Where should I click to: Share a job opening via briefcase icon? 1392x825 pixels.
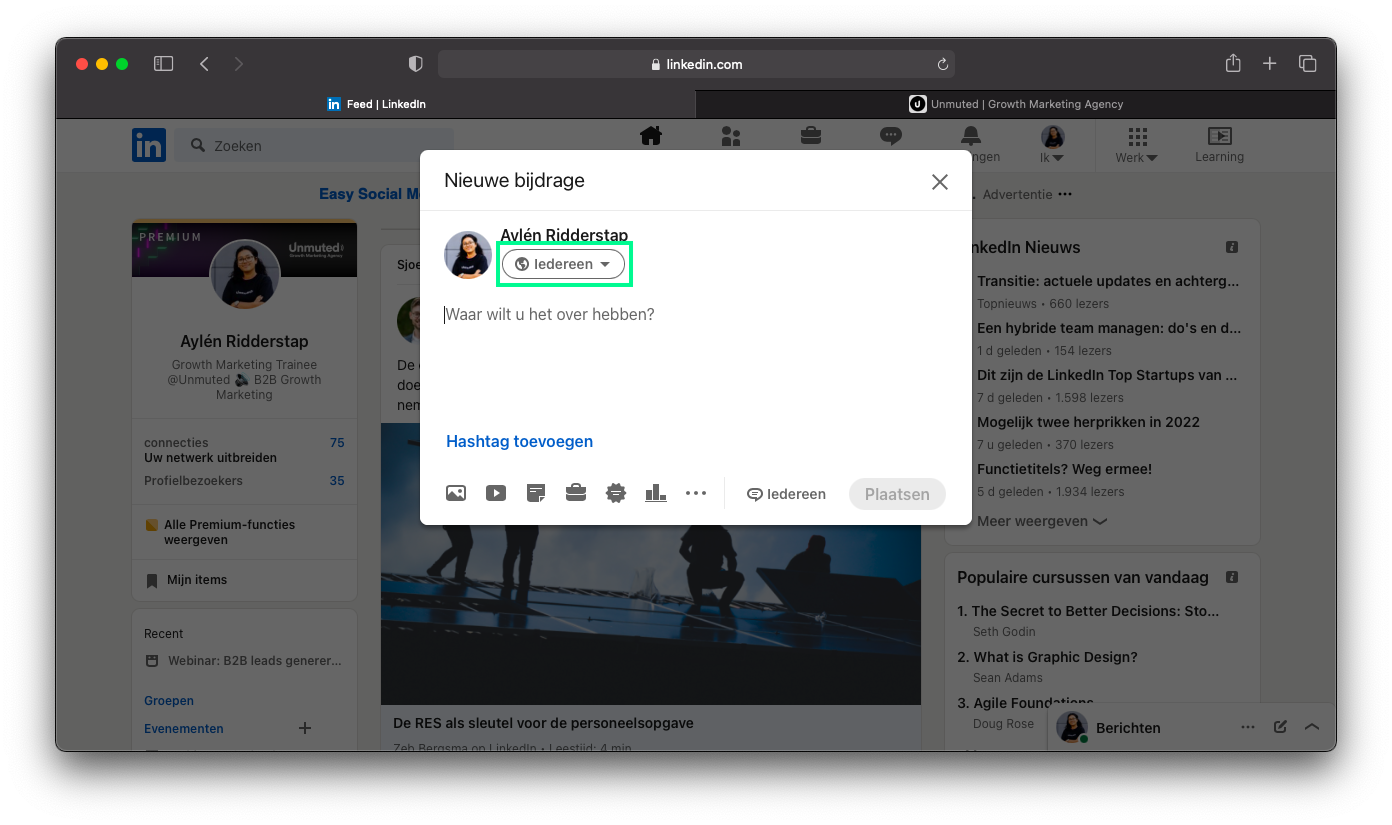click(576, 493)
